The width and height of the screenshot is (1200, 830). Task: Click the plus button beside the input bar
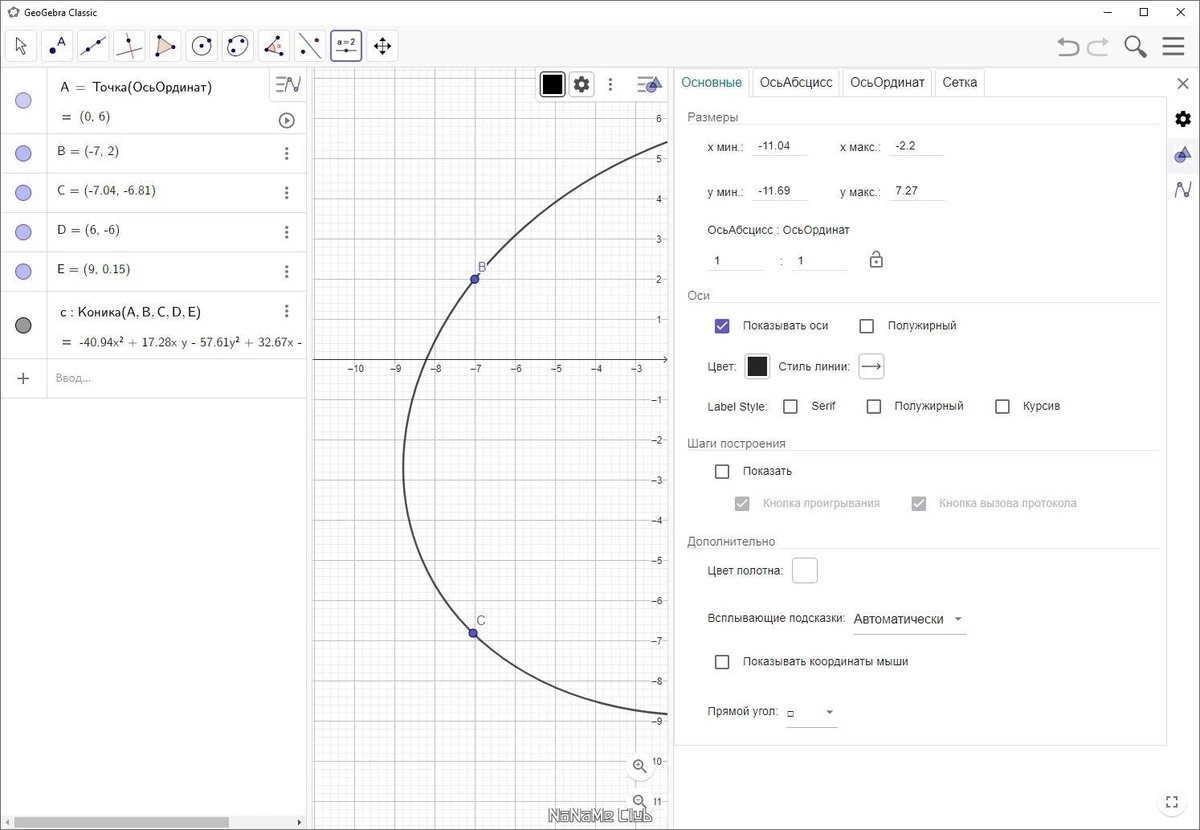tap(24, 378)
